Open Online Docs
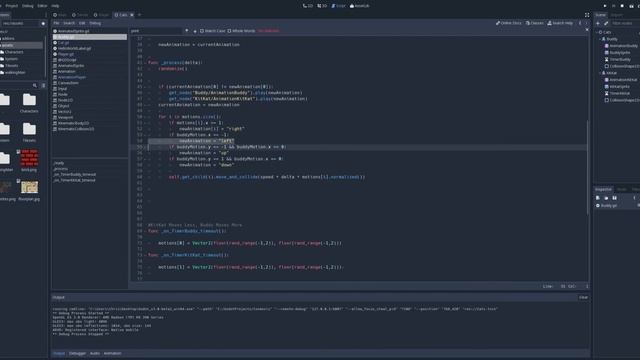Viewport: 640px width, 360px height. point(509,23)
